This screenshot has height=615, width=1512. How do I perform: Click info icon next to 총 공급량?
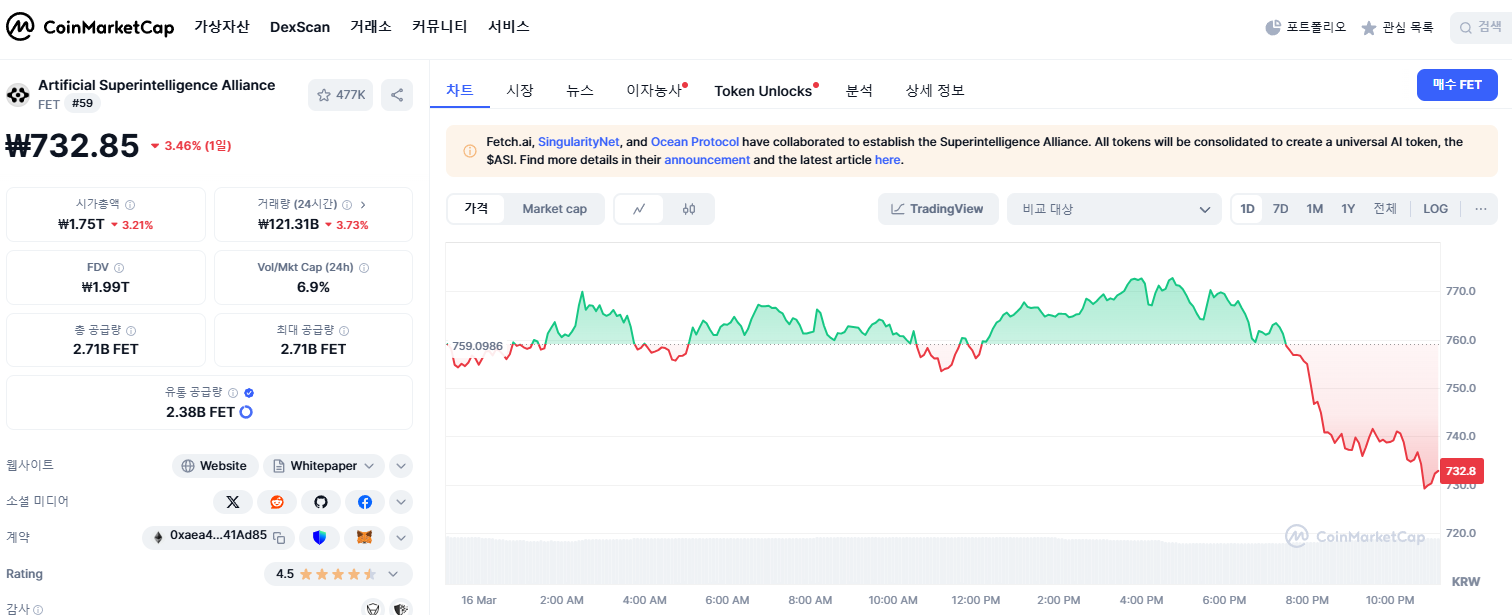click(x=131, y=330)
